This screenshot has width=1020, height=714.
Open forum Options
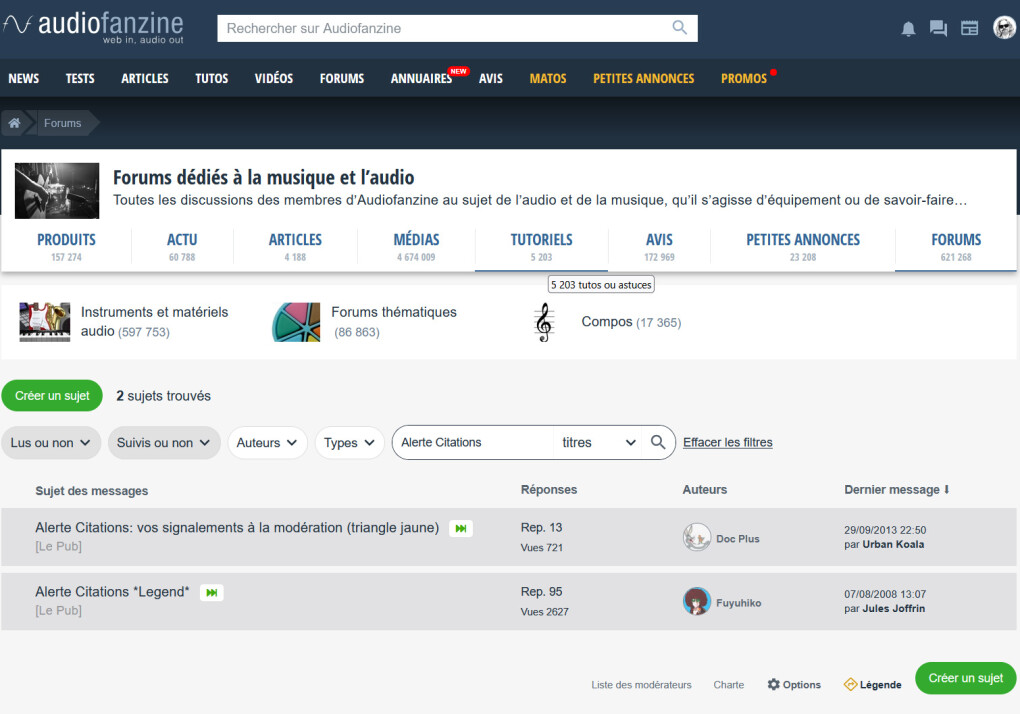[x=794, y=685]
